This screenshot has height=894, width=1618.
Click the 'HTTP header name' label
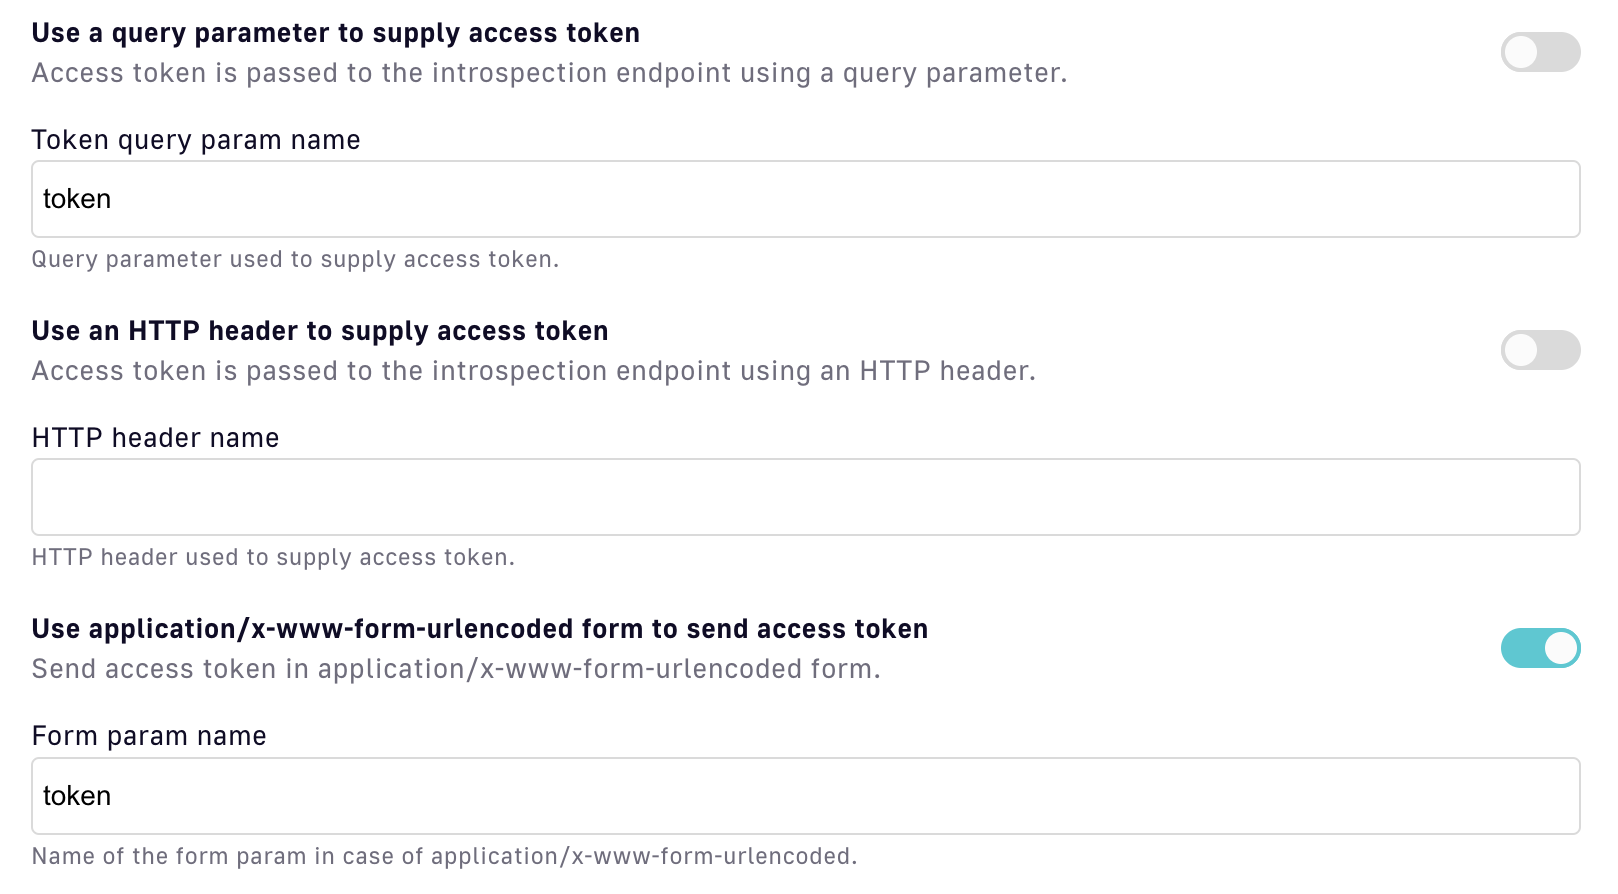[x=155, y=438]
